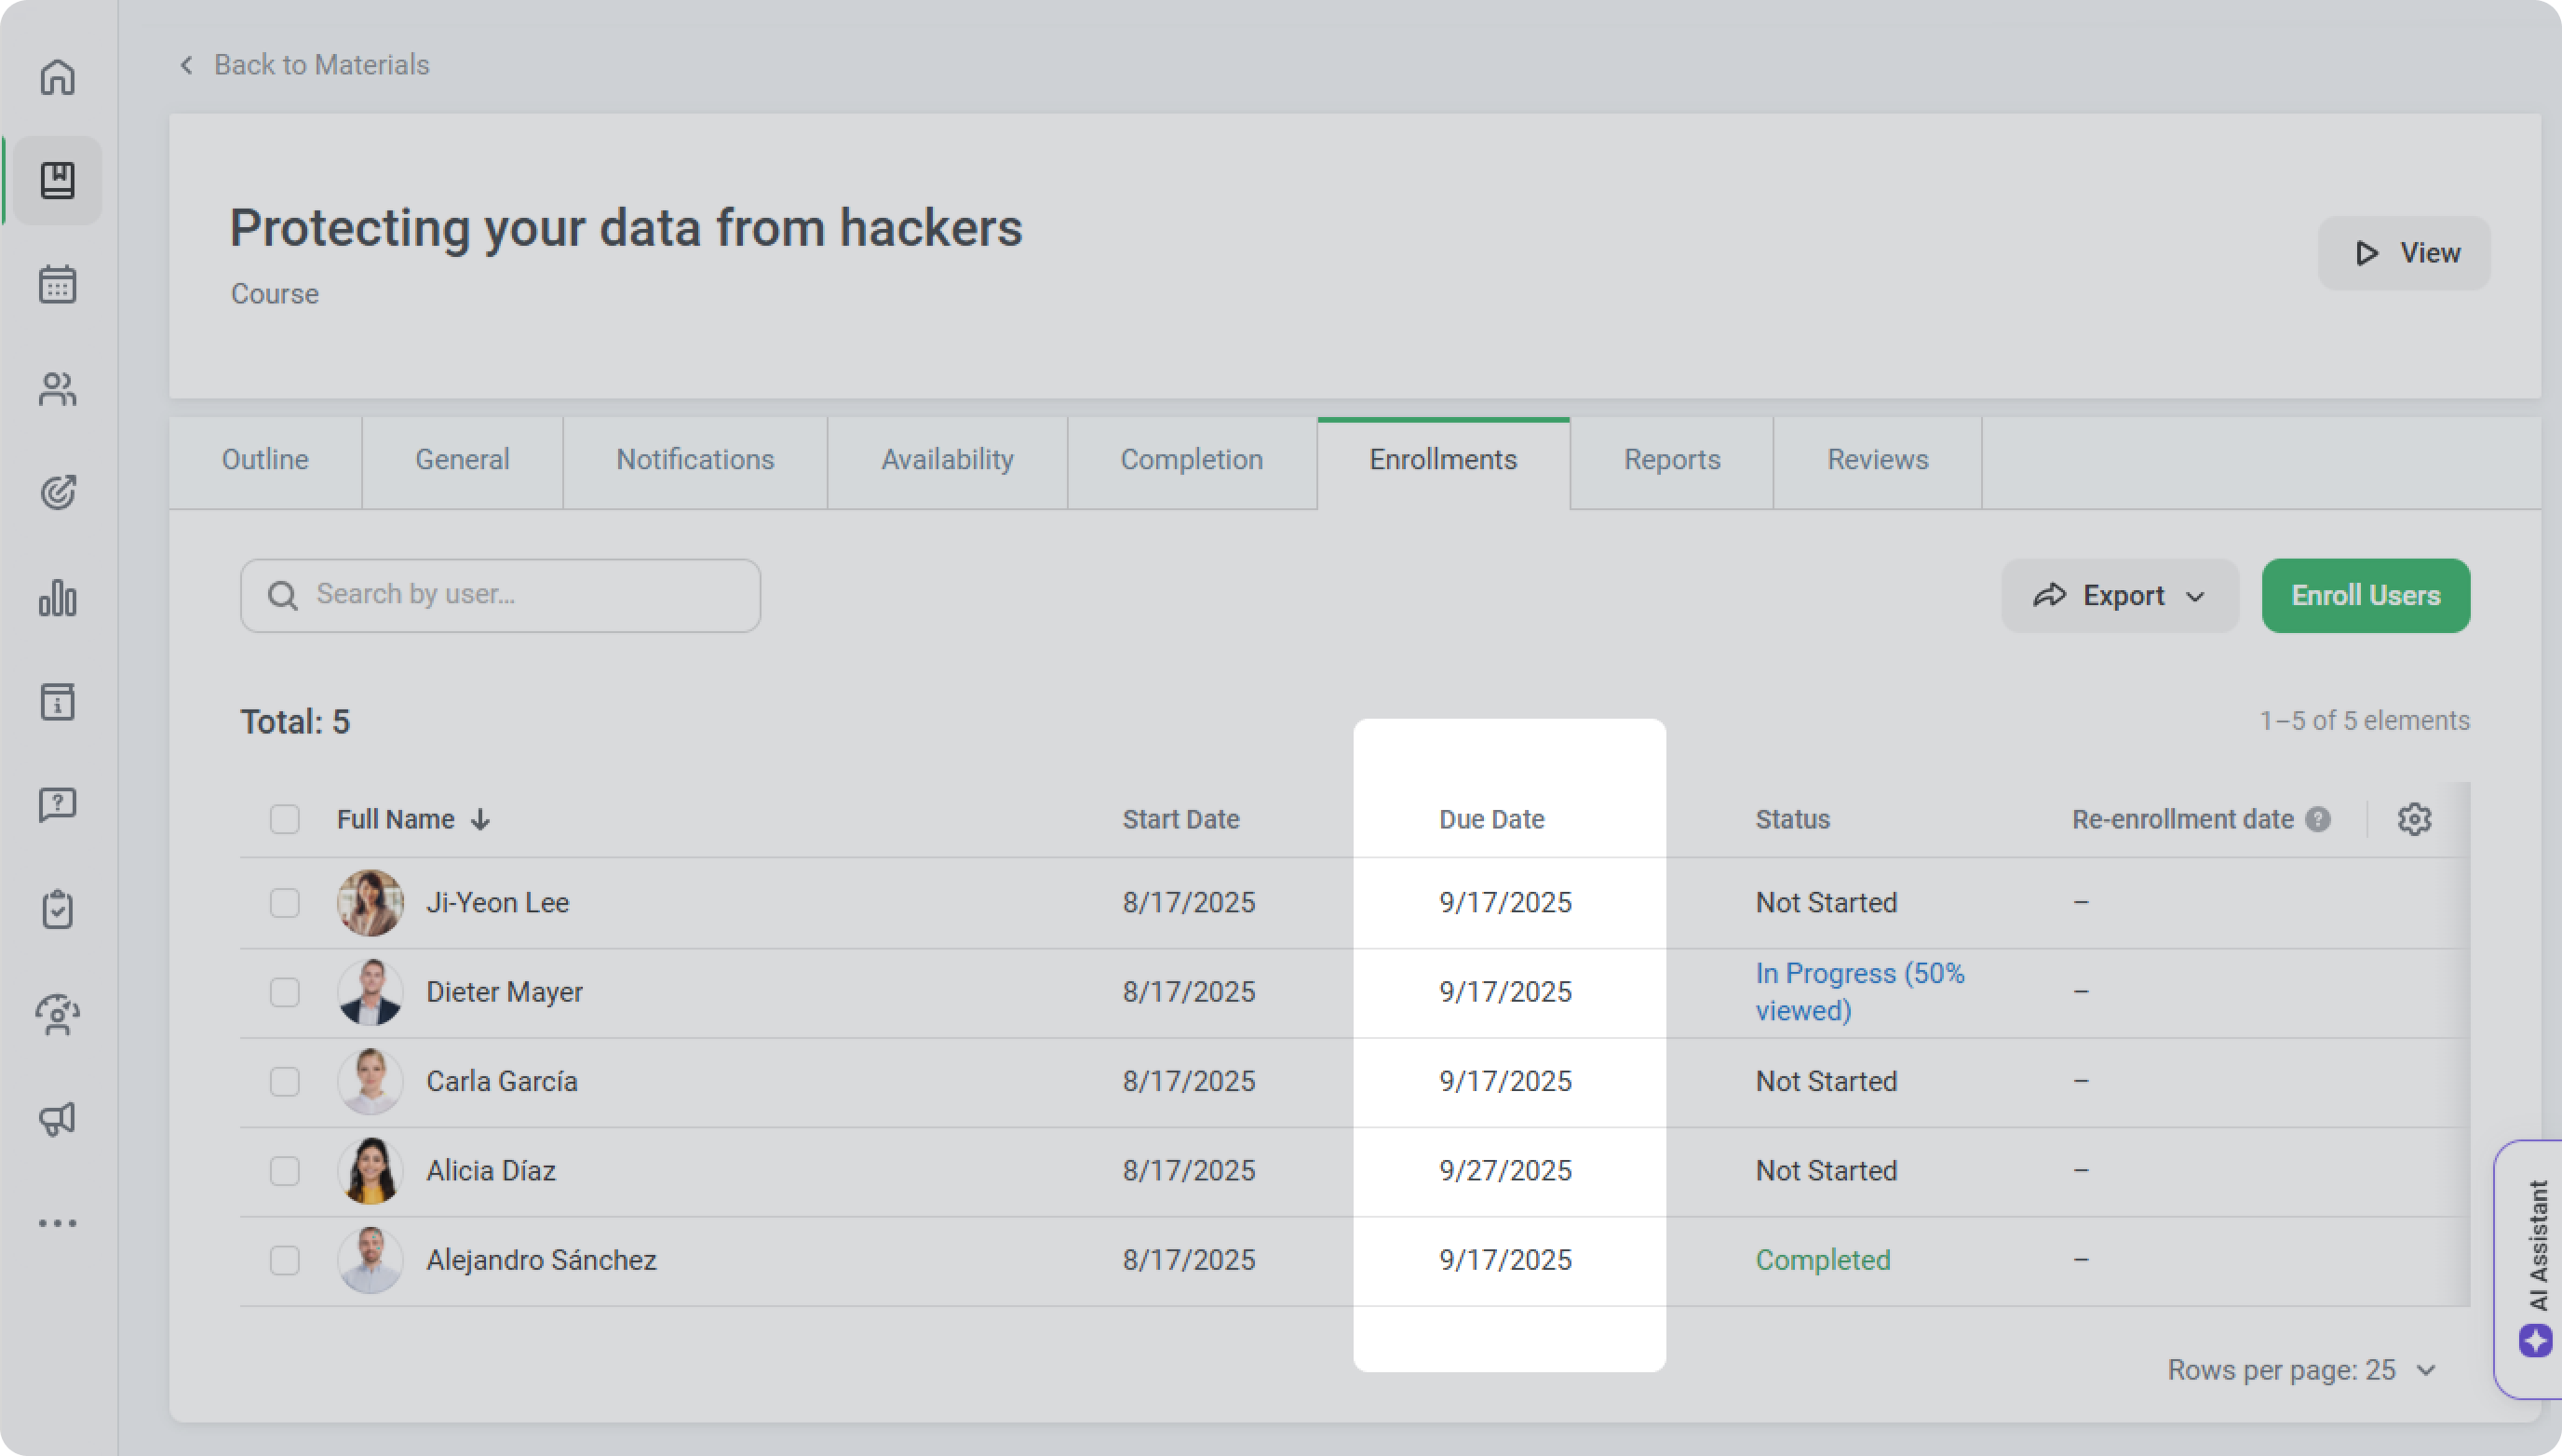
Task: Open table column settings gear
Action: point(2414,819)
